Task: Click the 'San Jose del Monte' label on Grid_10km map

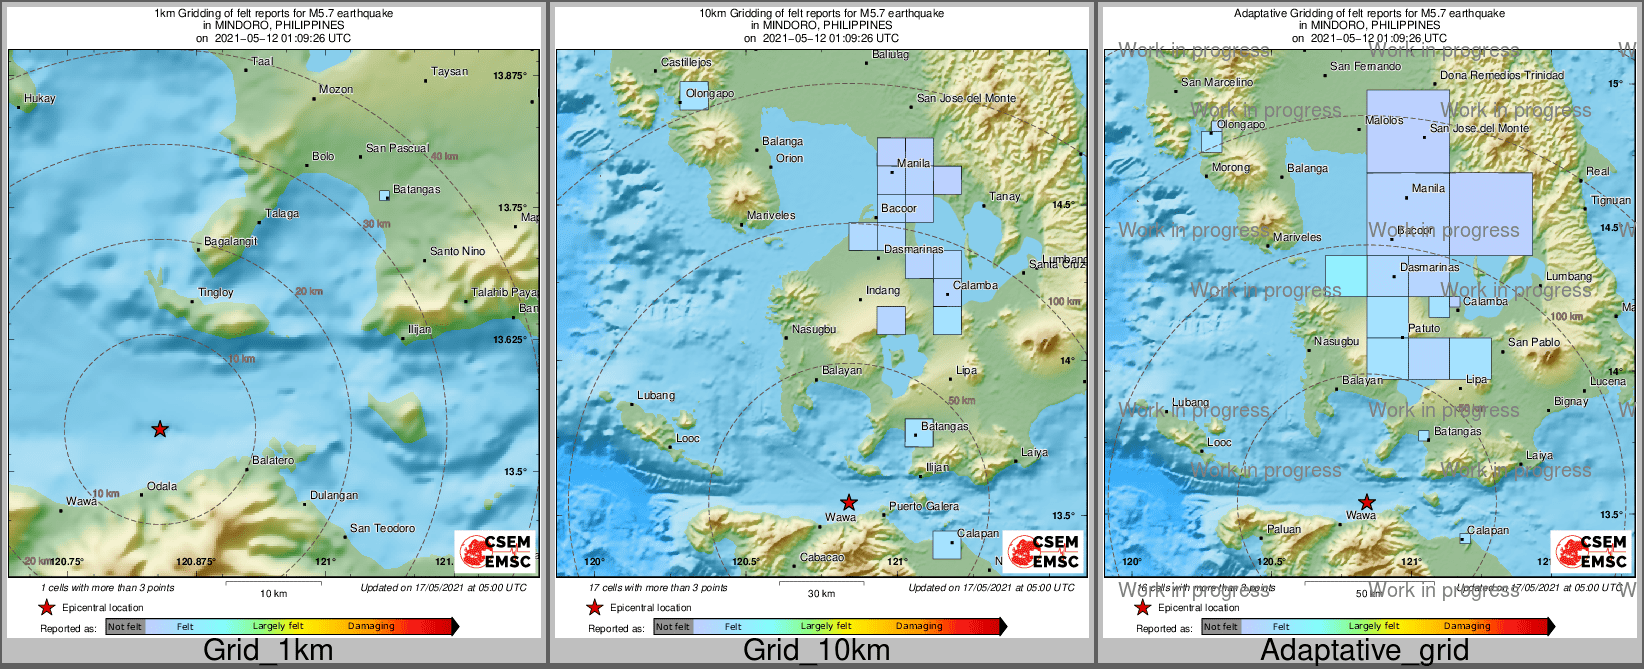Action: (966, 98)
